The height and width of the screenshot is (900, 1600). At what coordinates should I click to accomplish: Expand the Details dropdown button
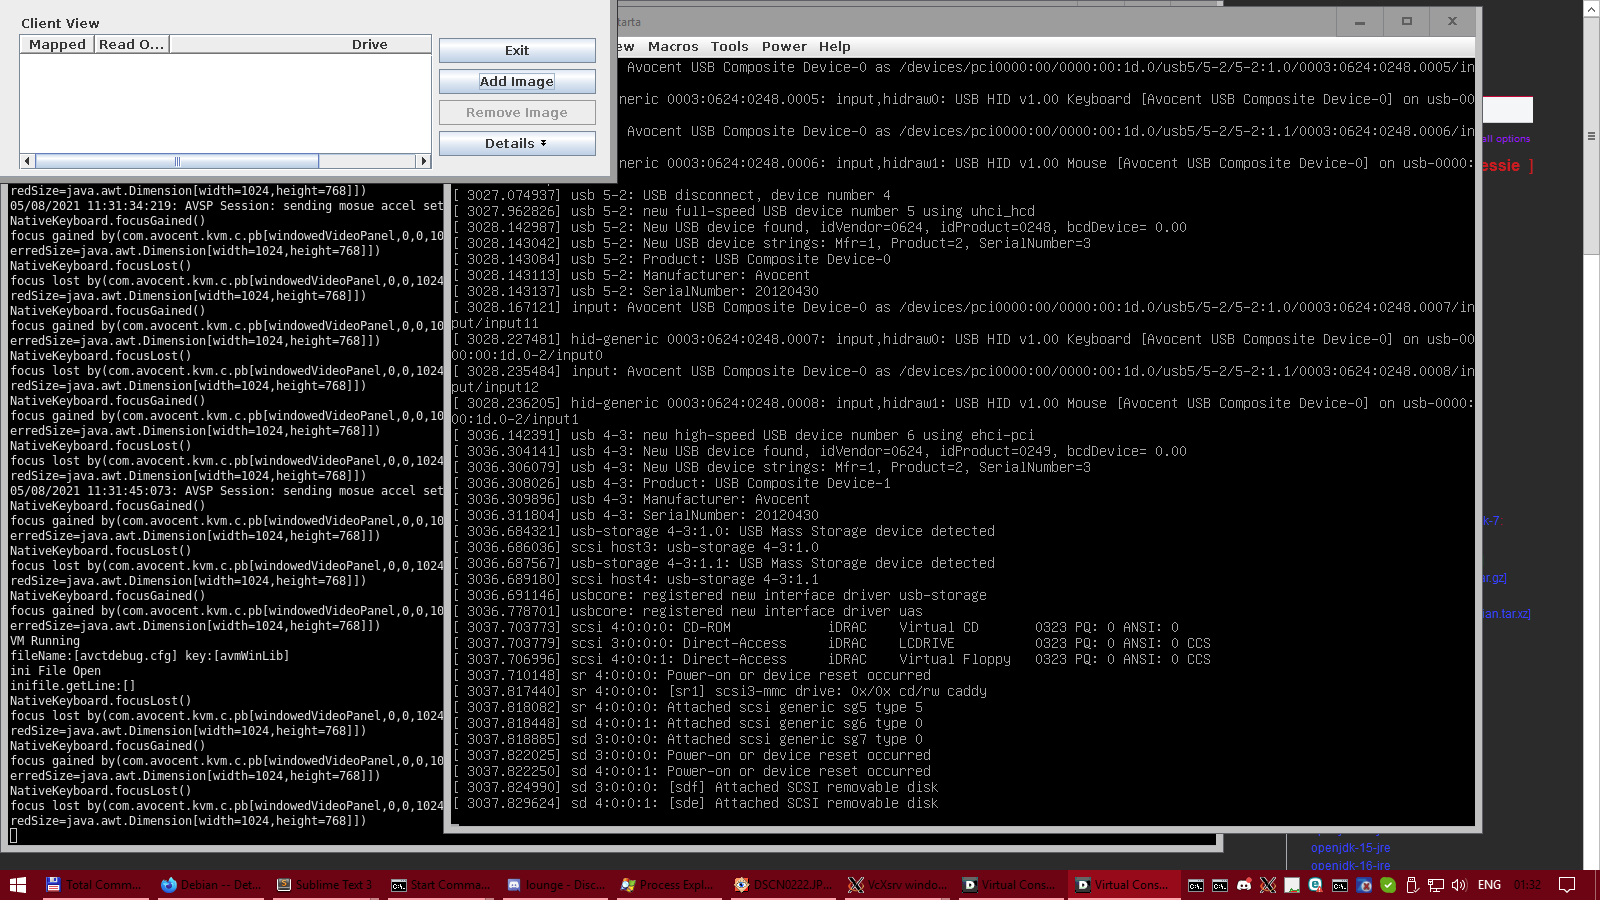(x=517, y=144)
